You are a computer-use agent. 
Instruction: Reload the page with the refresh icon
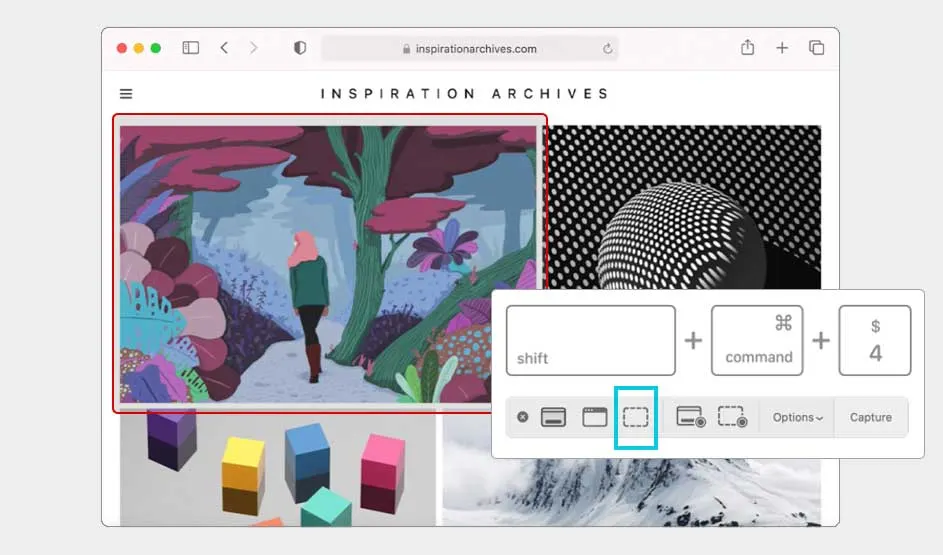click(608, 49)
